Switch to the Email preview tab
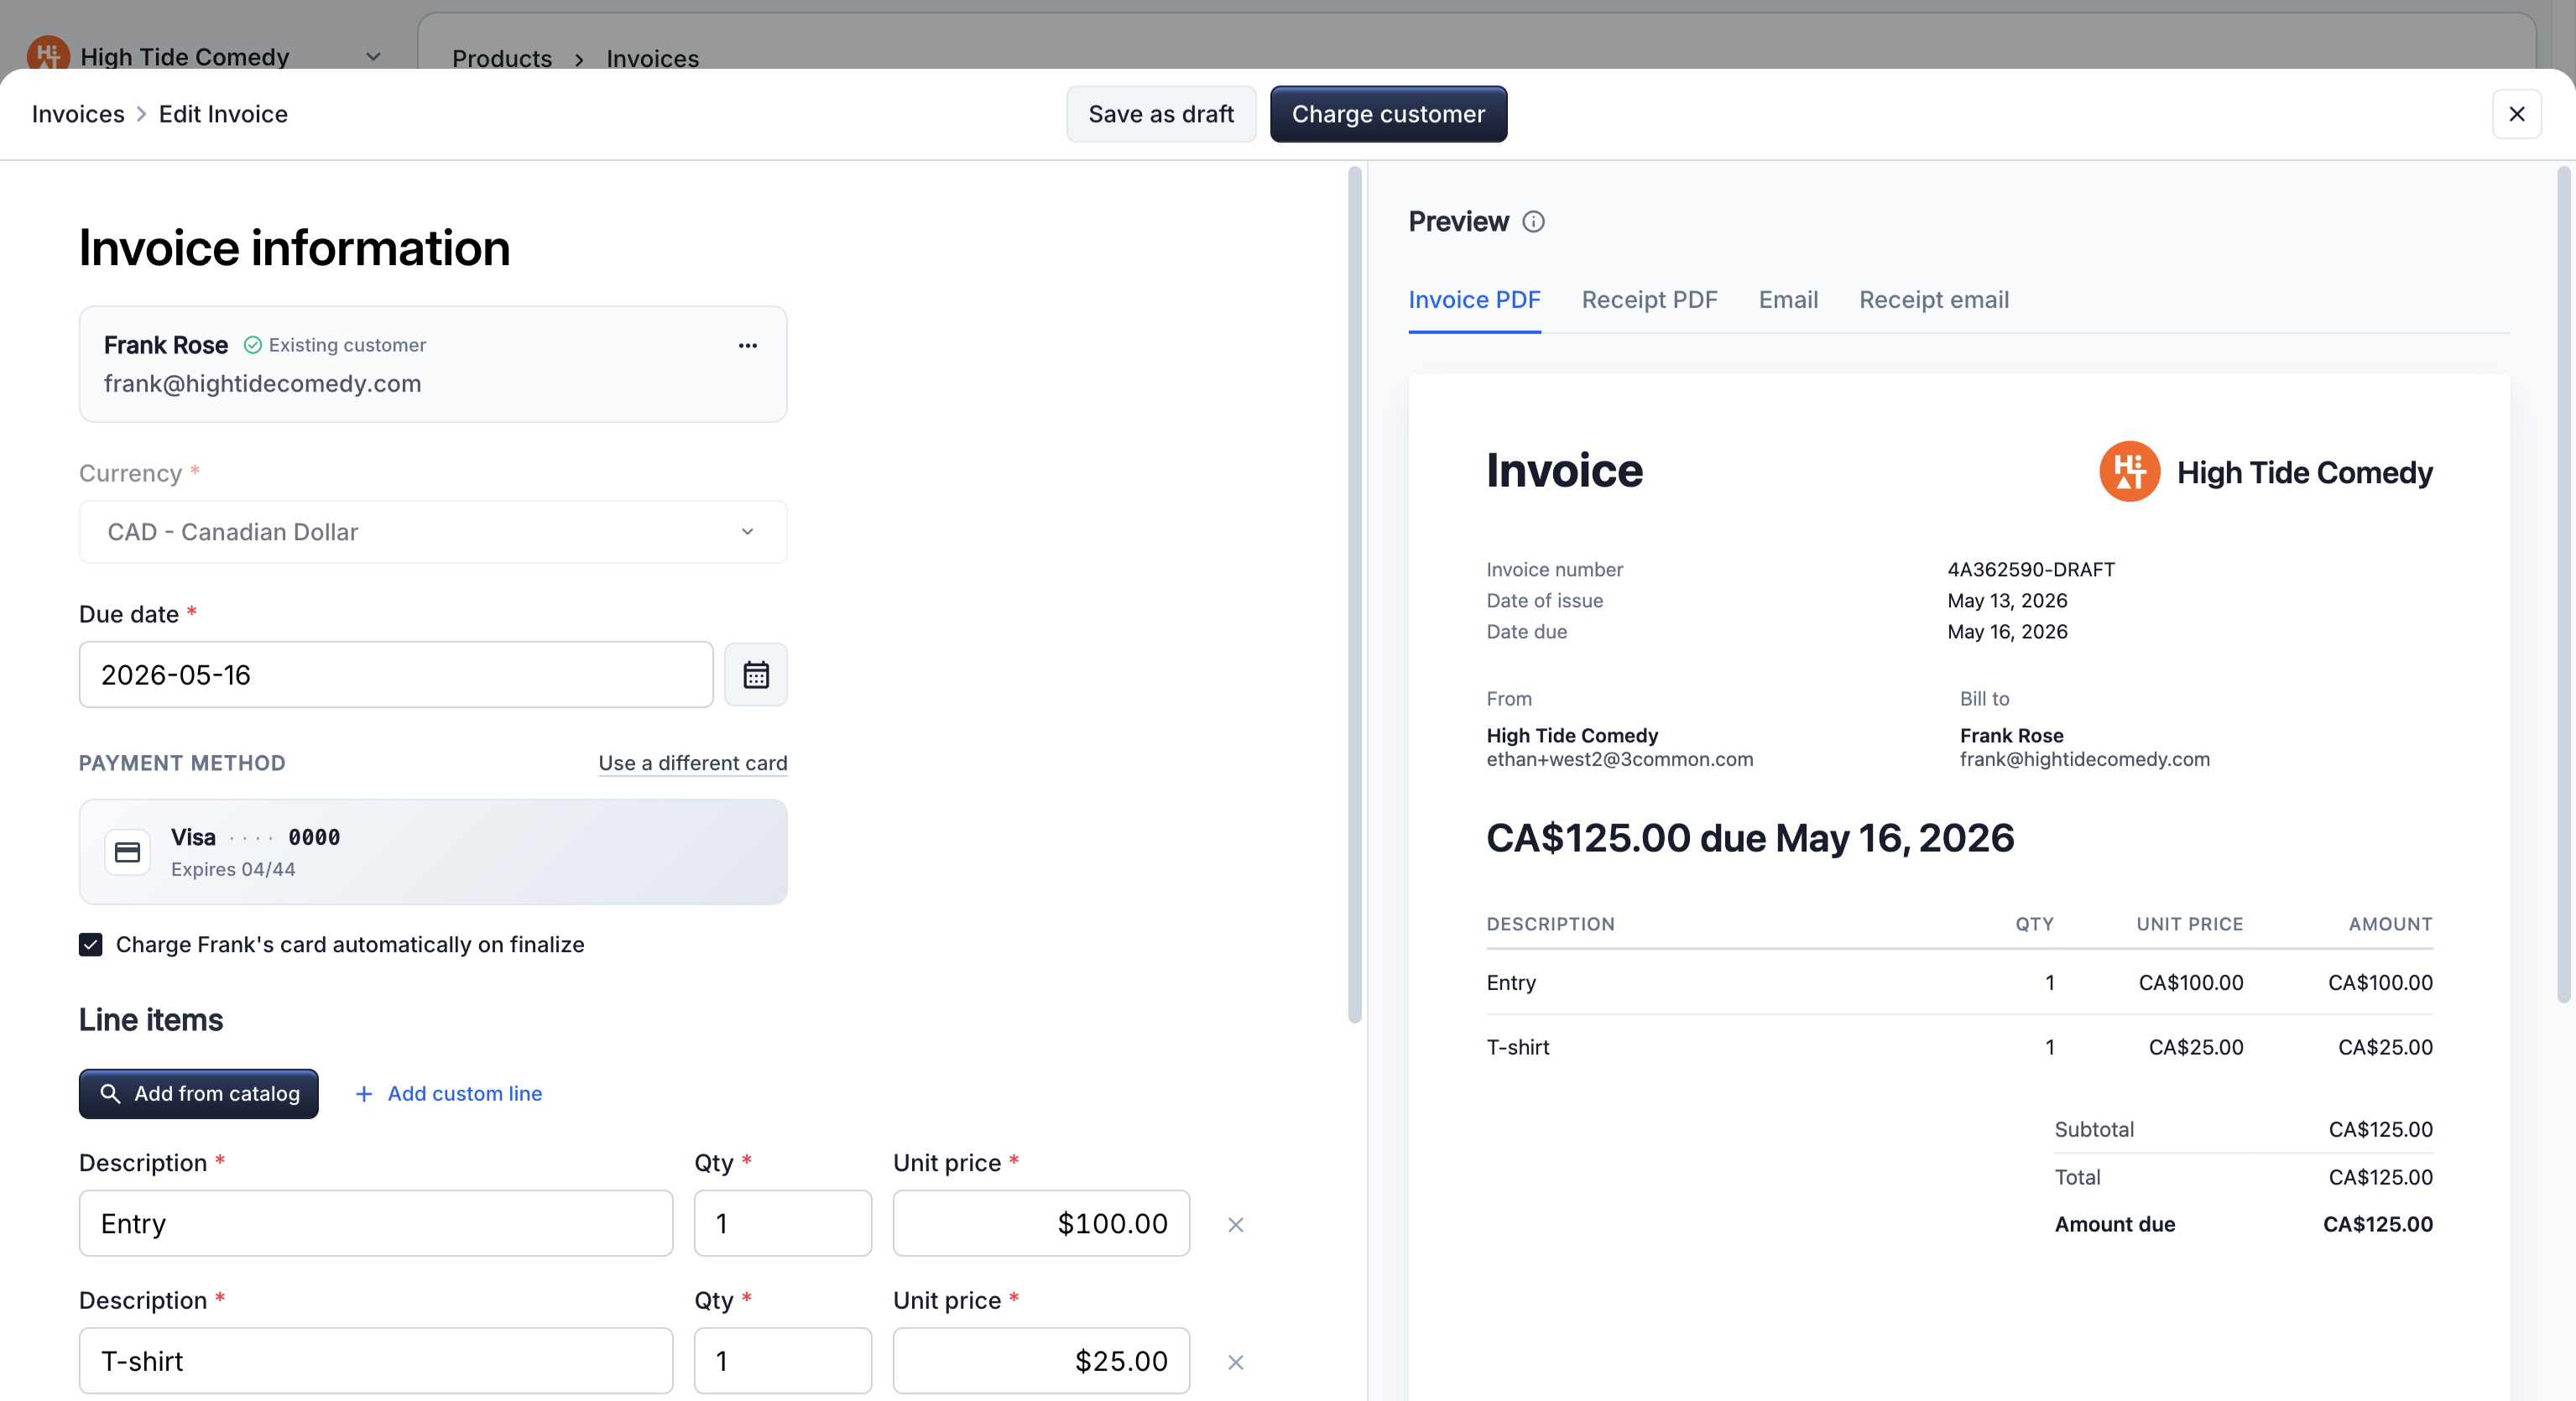The image size is (2576, 1401). coord(1788,300)
